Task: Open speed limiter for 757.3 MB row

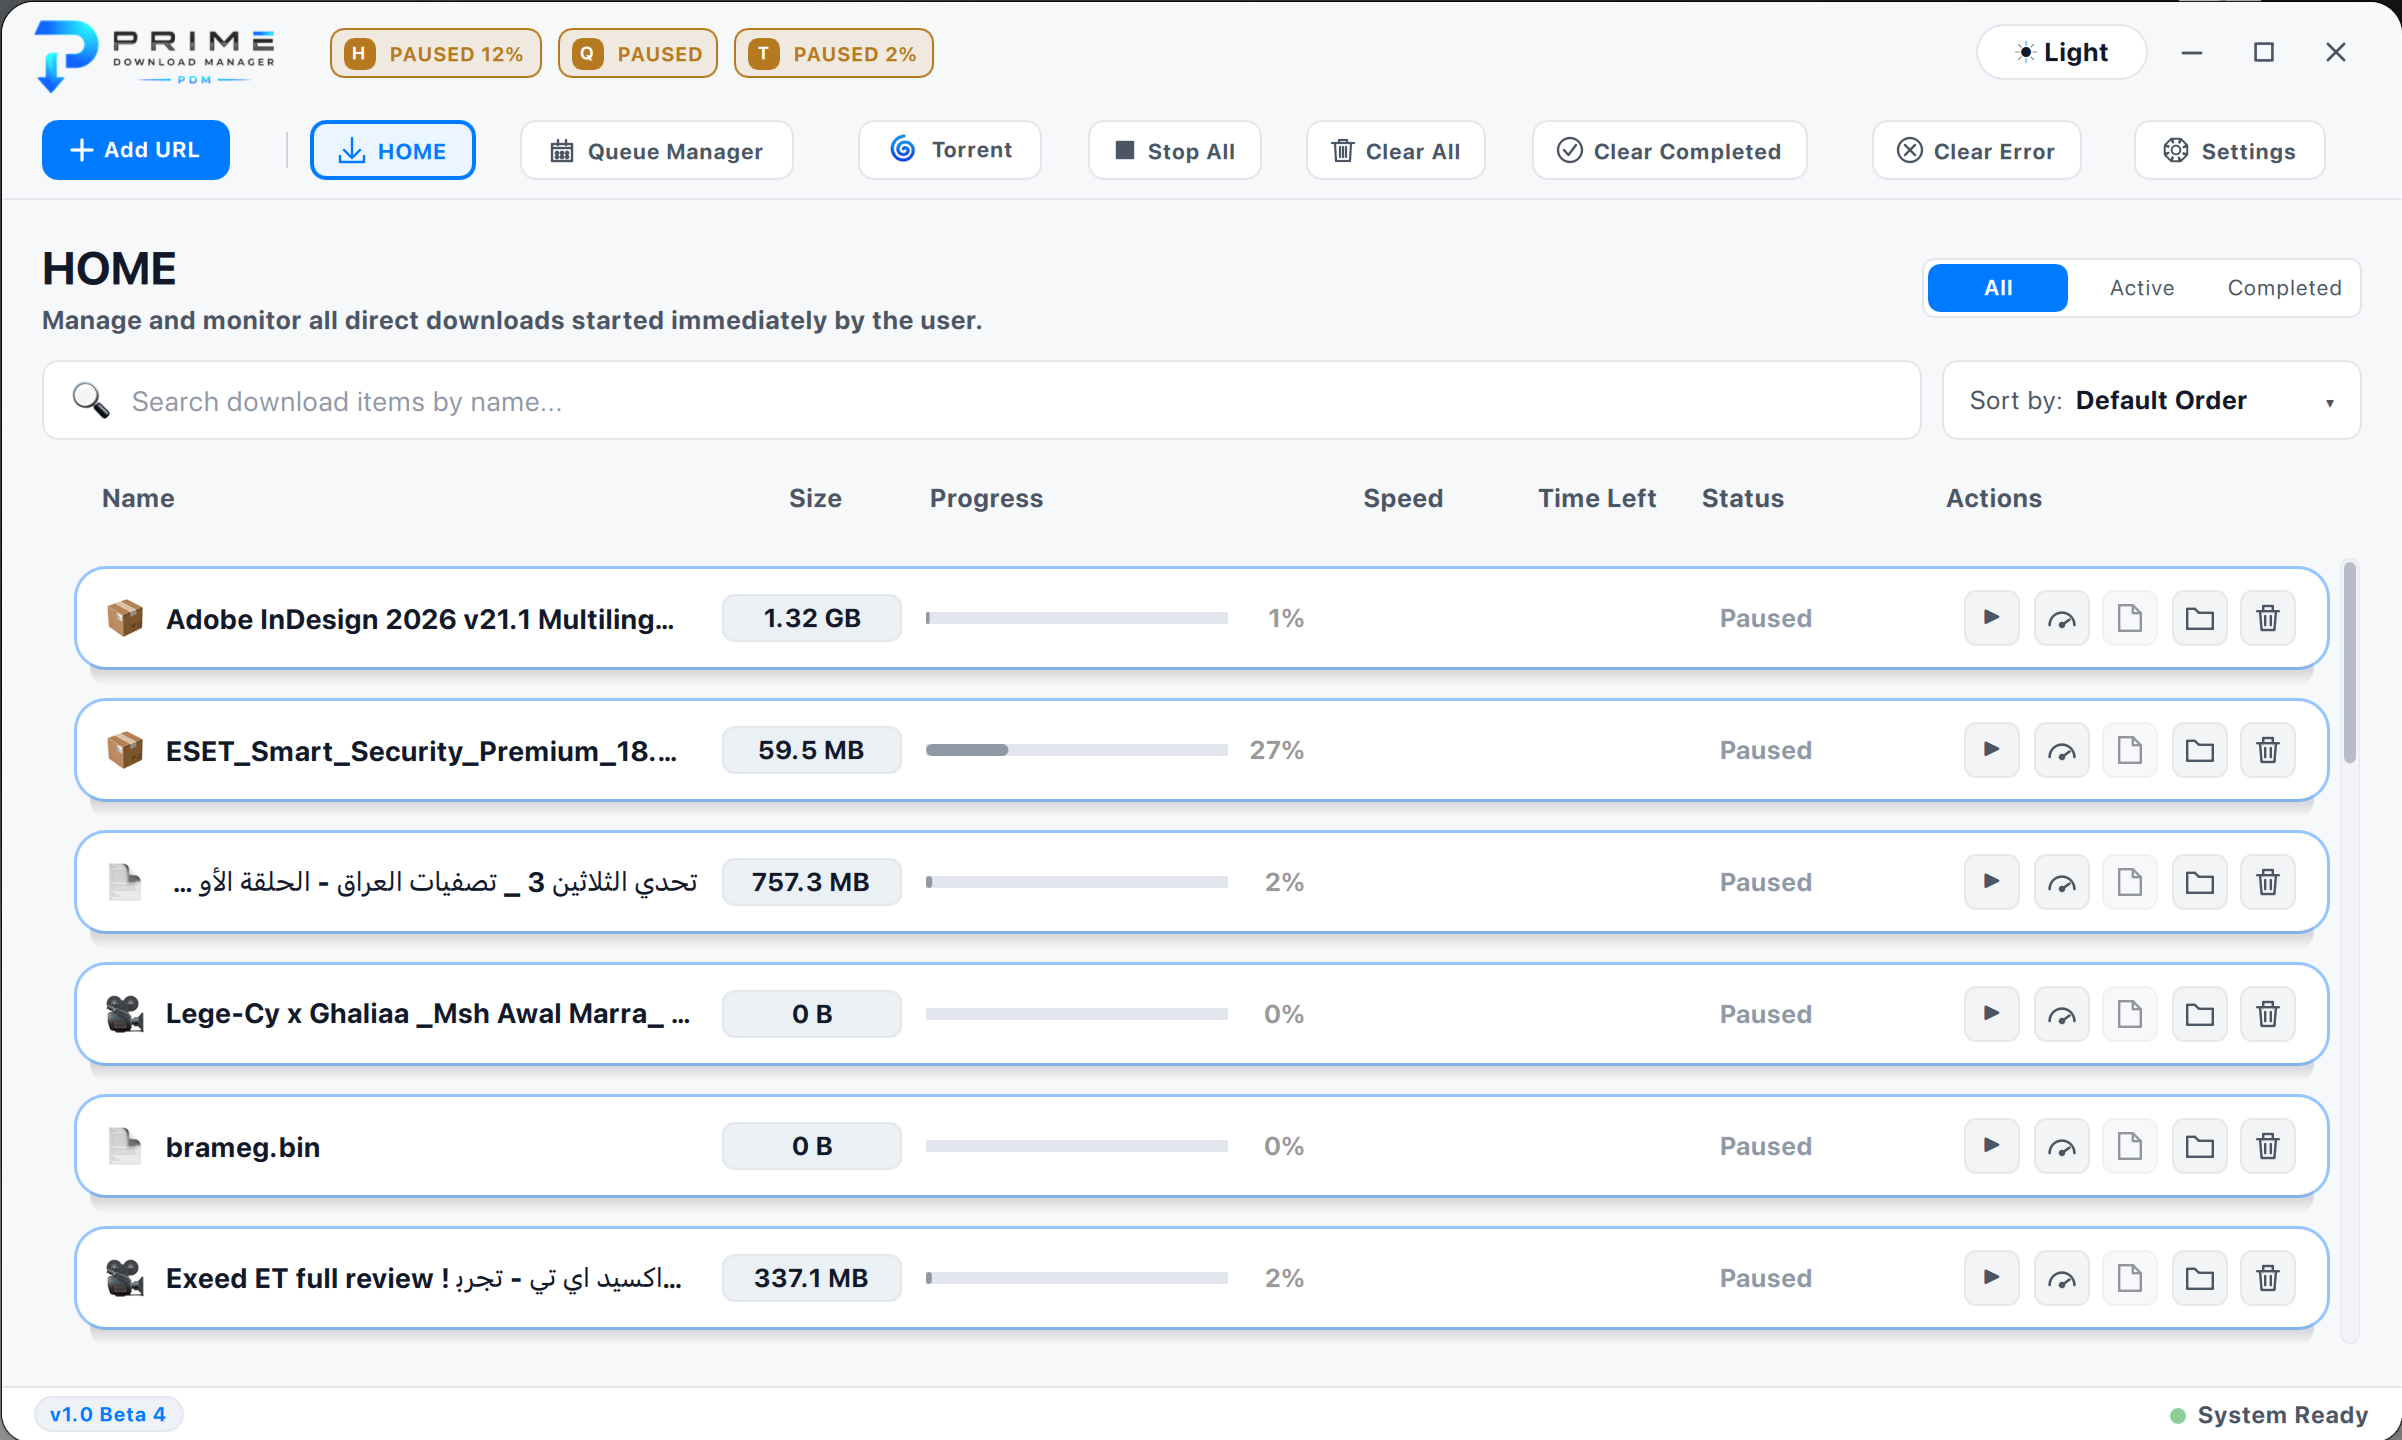Action: click(2061, 882)
